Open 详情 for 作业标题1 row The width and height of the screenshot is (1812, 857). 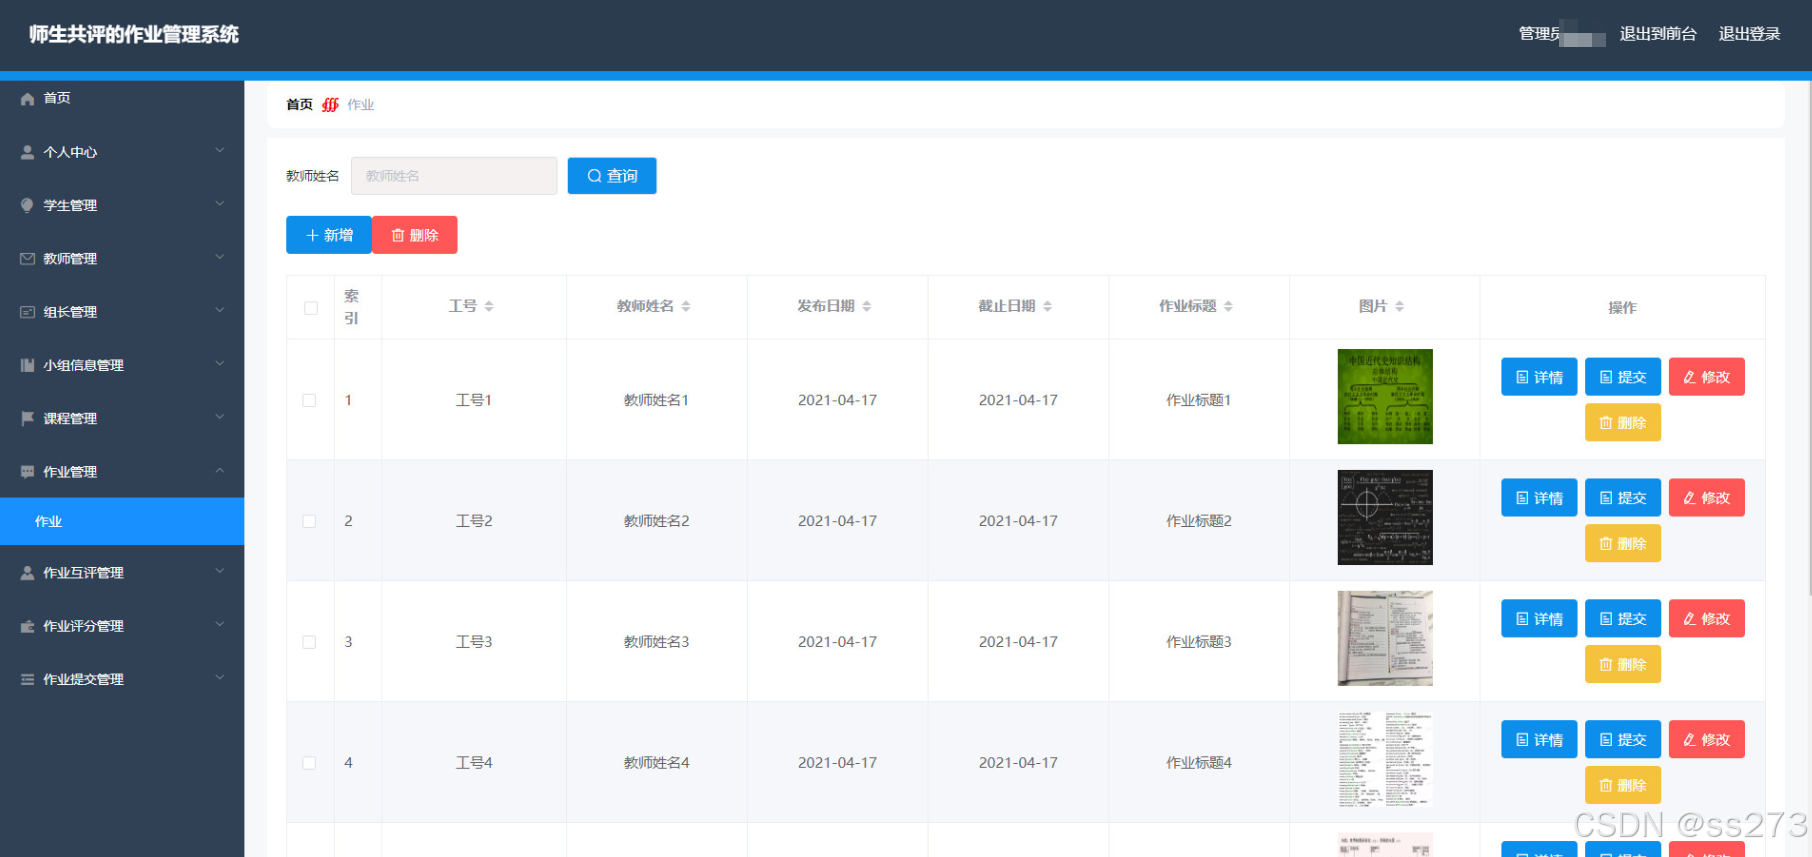1539,377
